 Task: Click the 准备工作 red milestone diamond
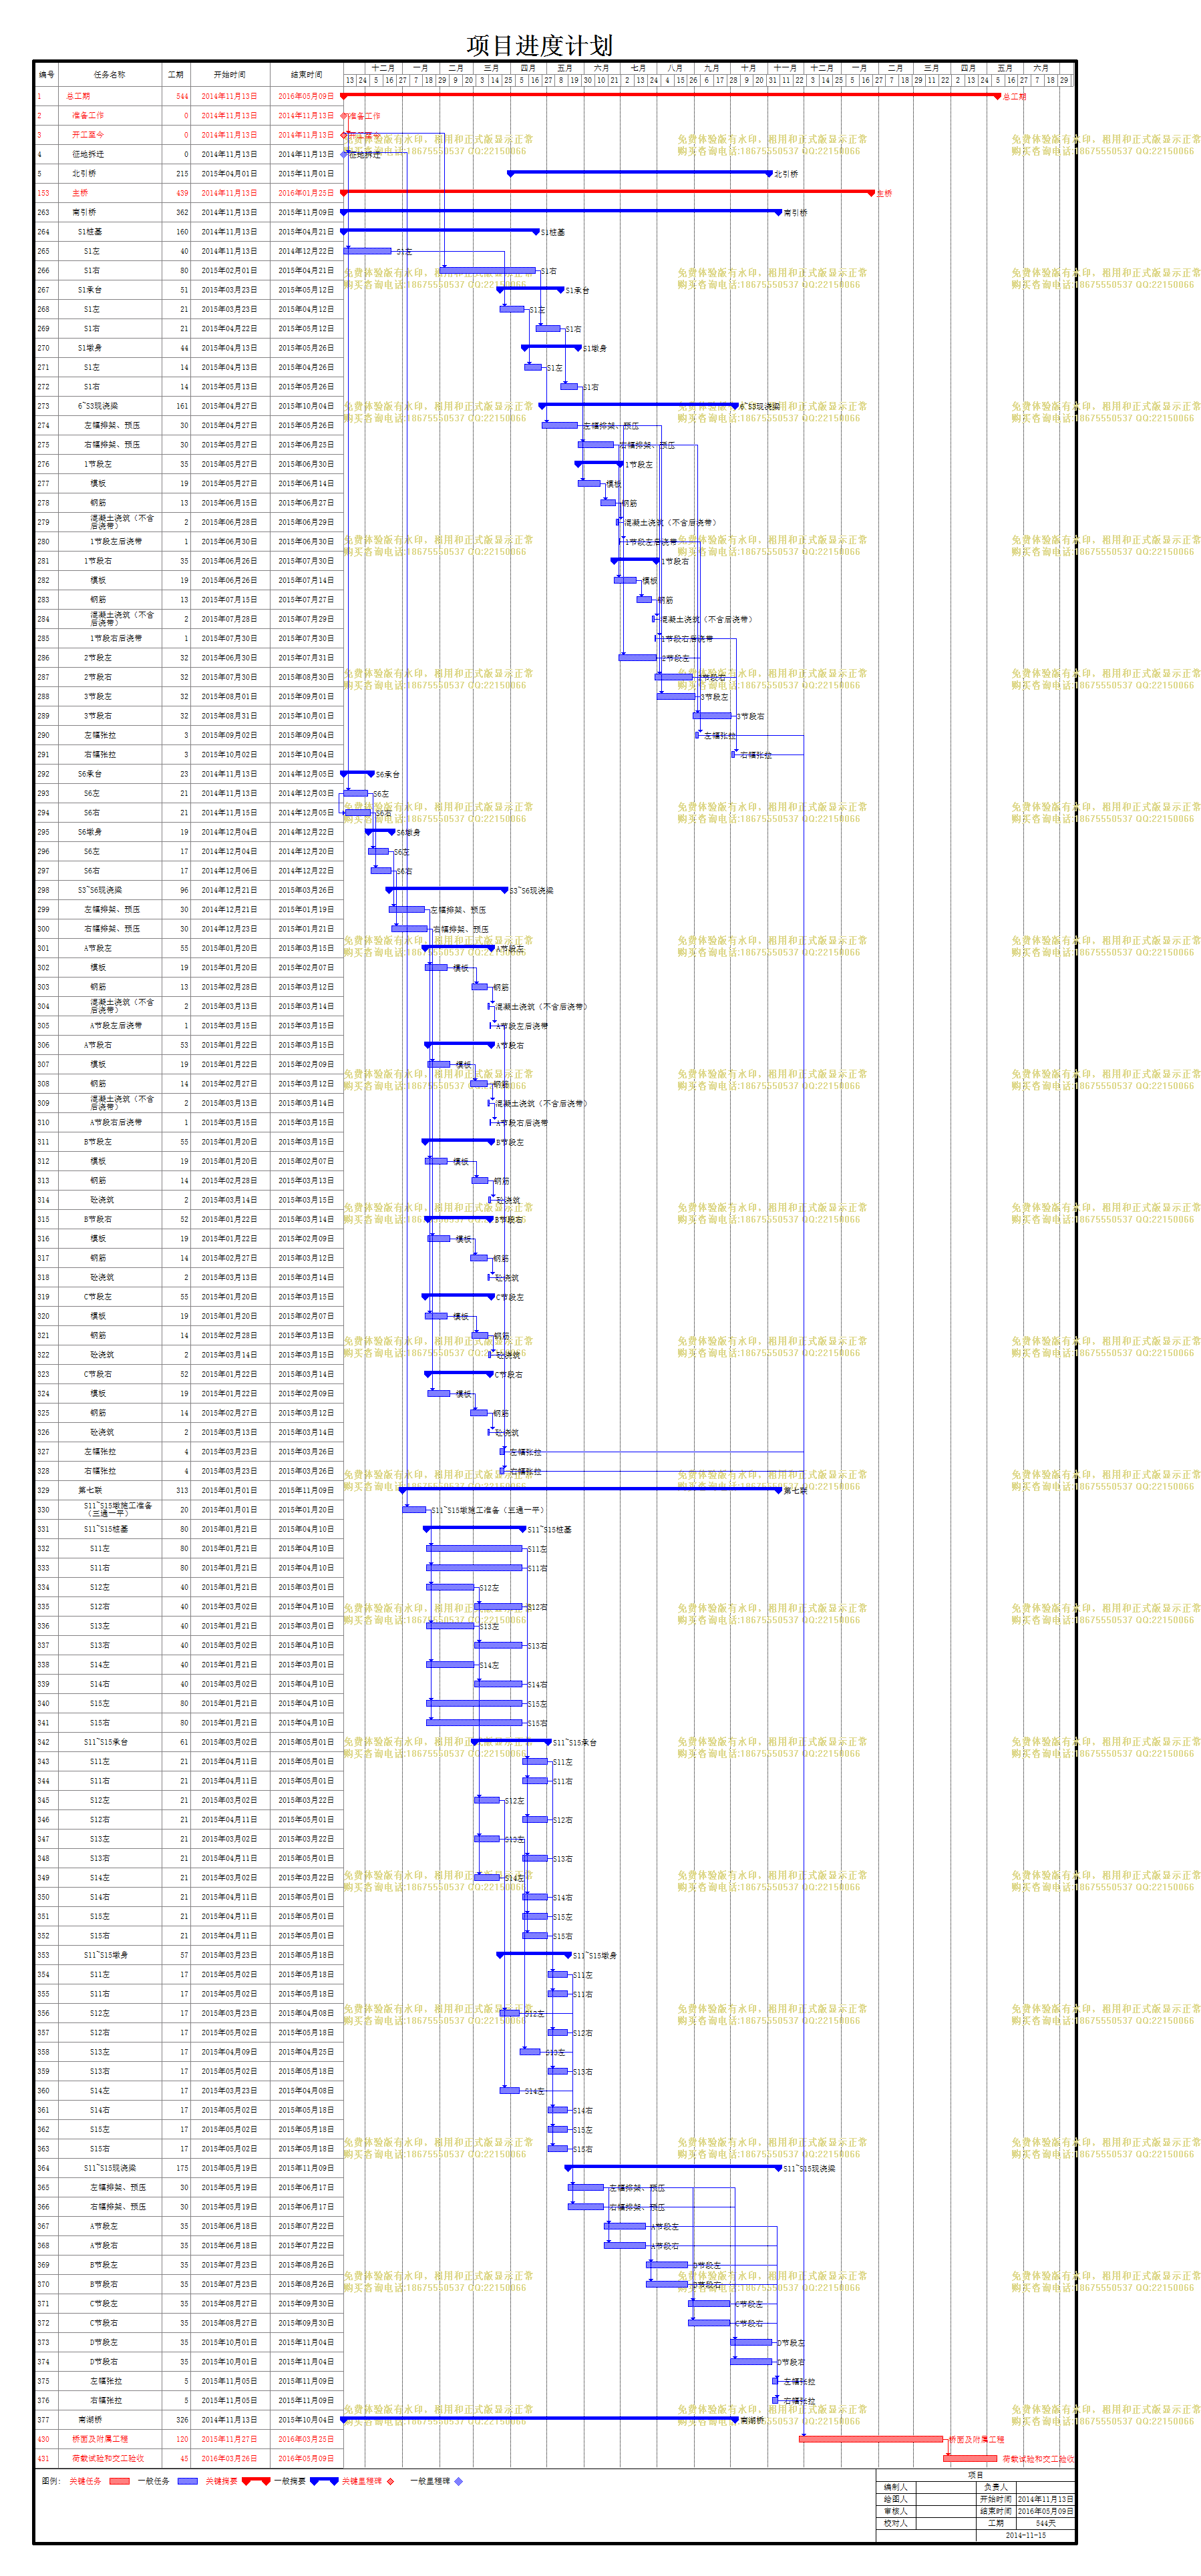coord(344,116)
